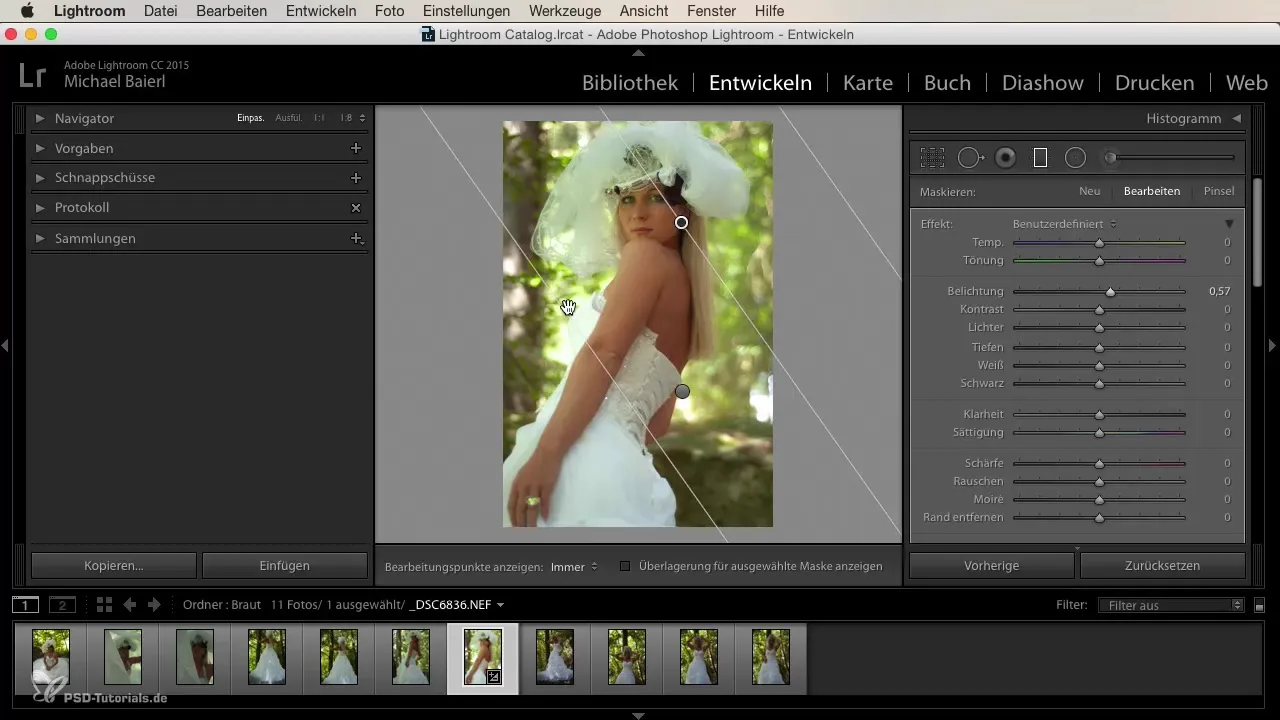Select the last filmstrip thumbnail

[x=771, y=657]
